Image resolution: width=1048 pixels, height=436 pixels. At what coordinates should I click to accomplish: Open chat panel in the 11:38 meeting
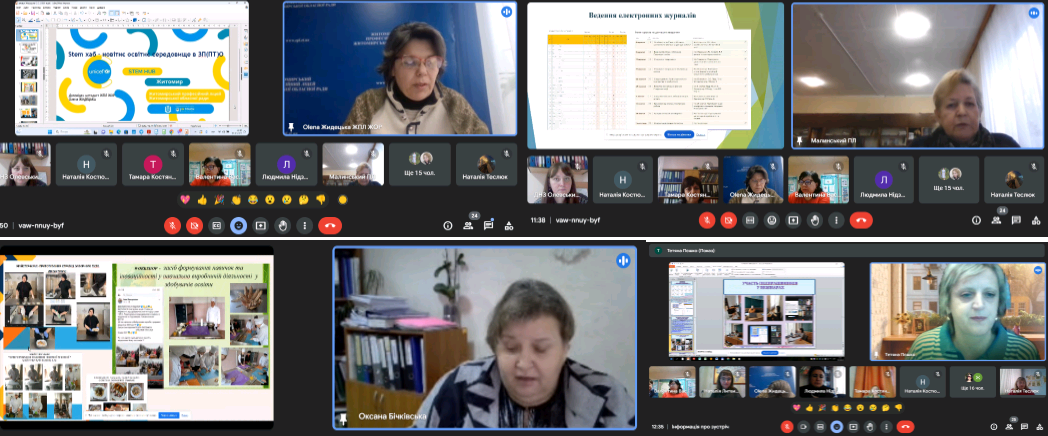1018,220
